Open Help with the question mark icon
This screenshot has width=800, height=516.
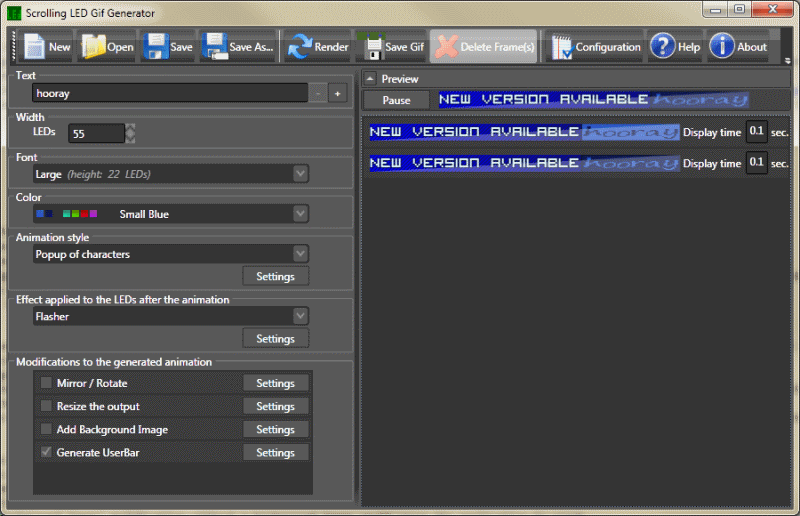click(662, 47)
